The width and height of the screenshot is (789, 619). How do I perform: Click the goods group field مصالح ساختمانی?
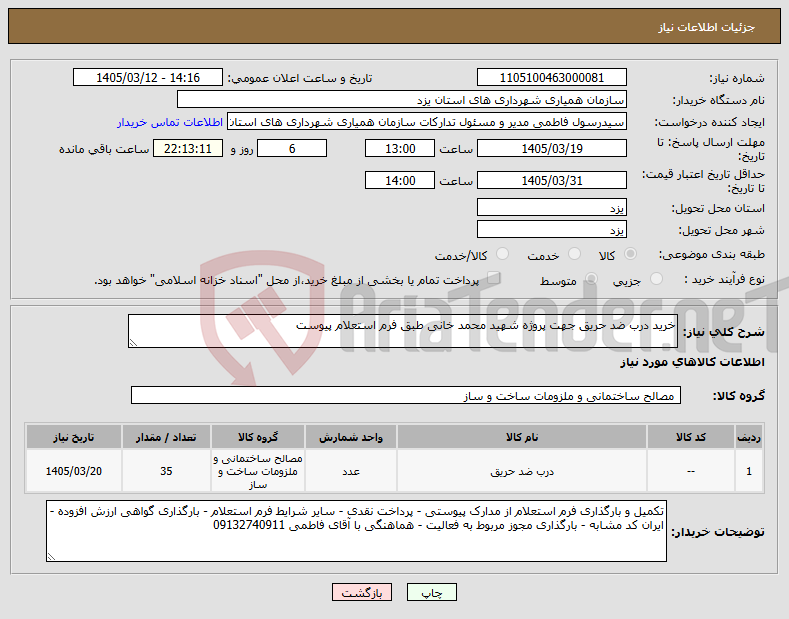point(406,396)
